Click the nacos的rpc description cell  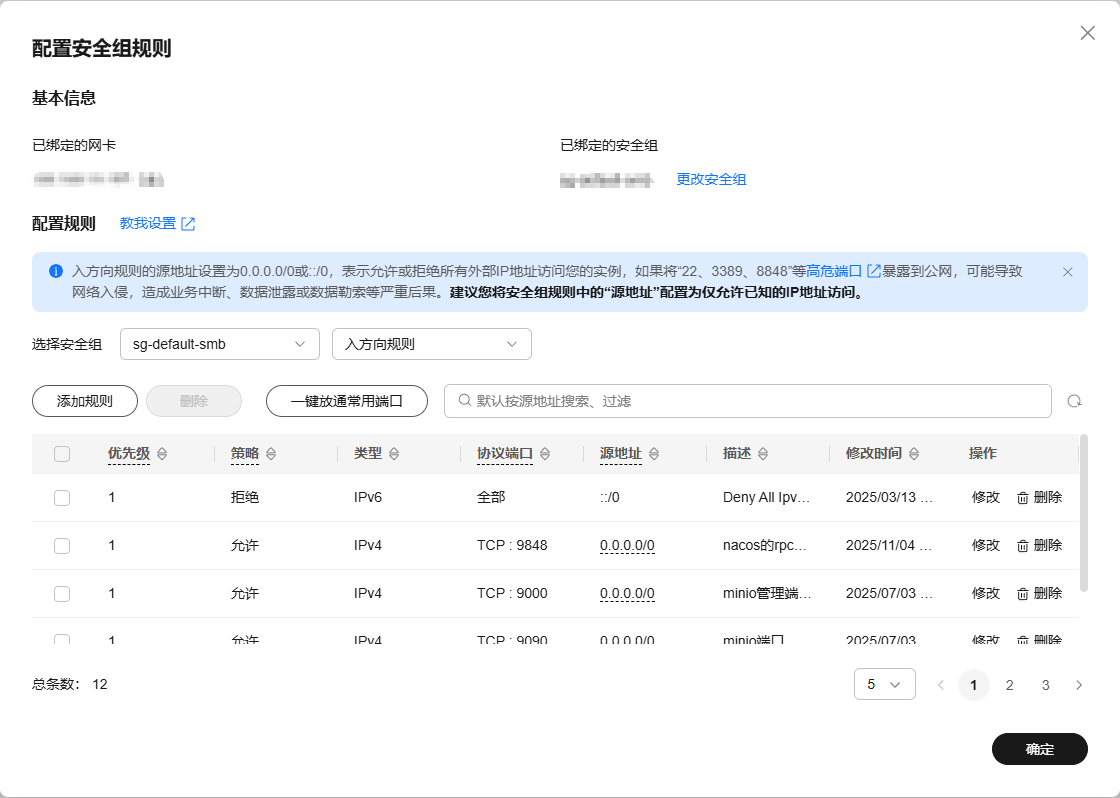[765, 546]
